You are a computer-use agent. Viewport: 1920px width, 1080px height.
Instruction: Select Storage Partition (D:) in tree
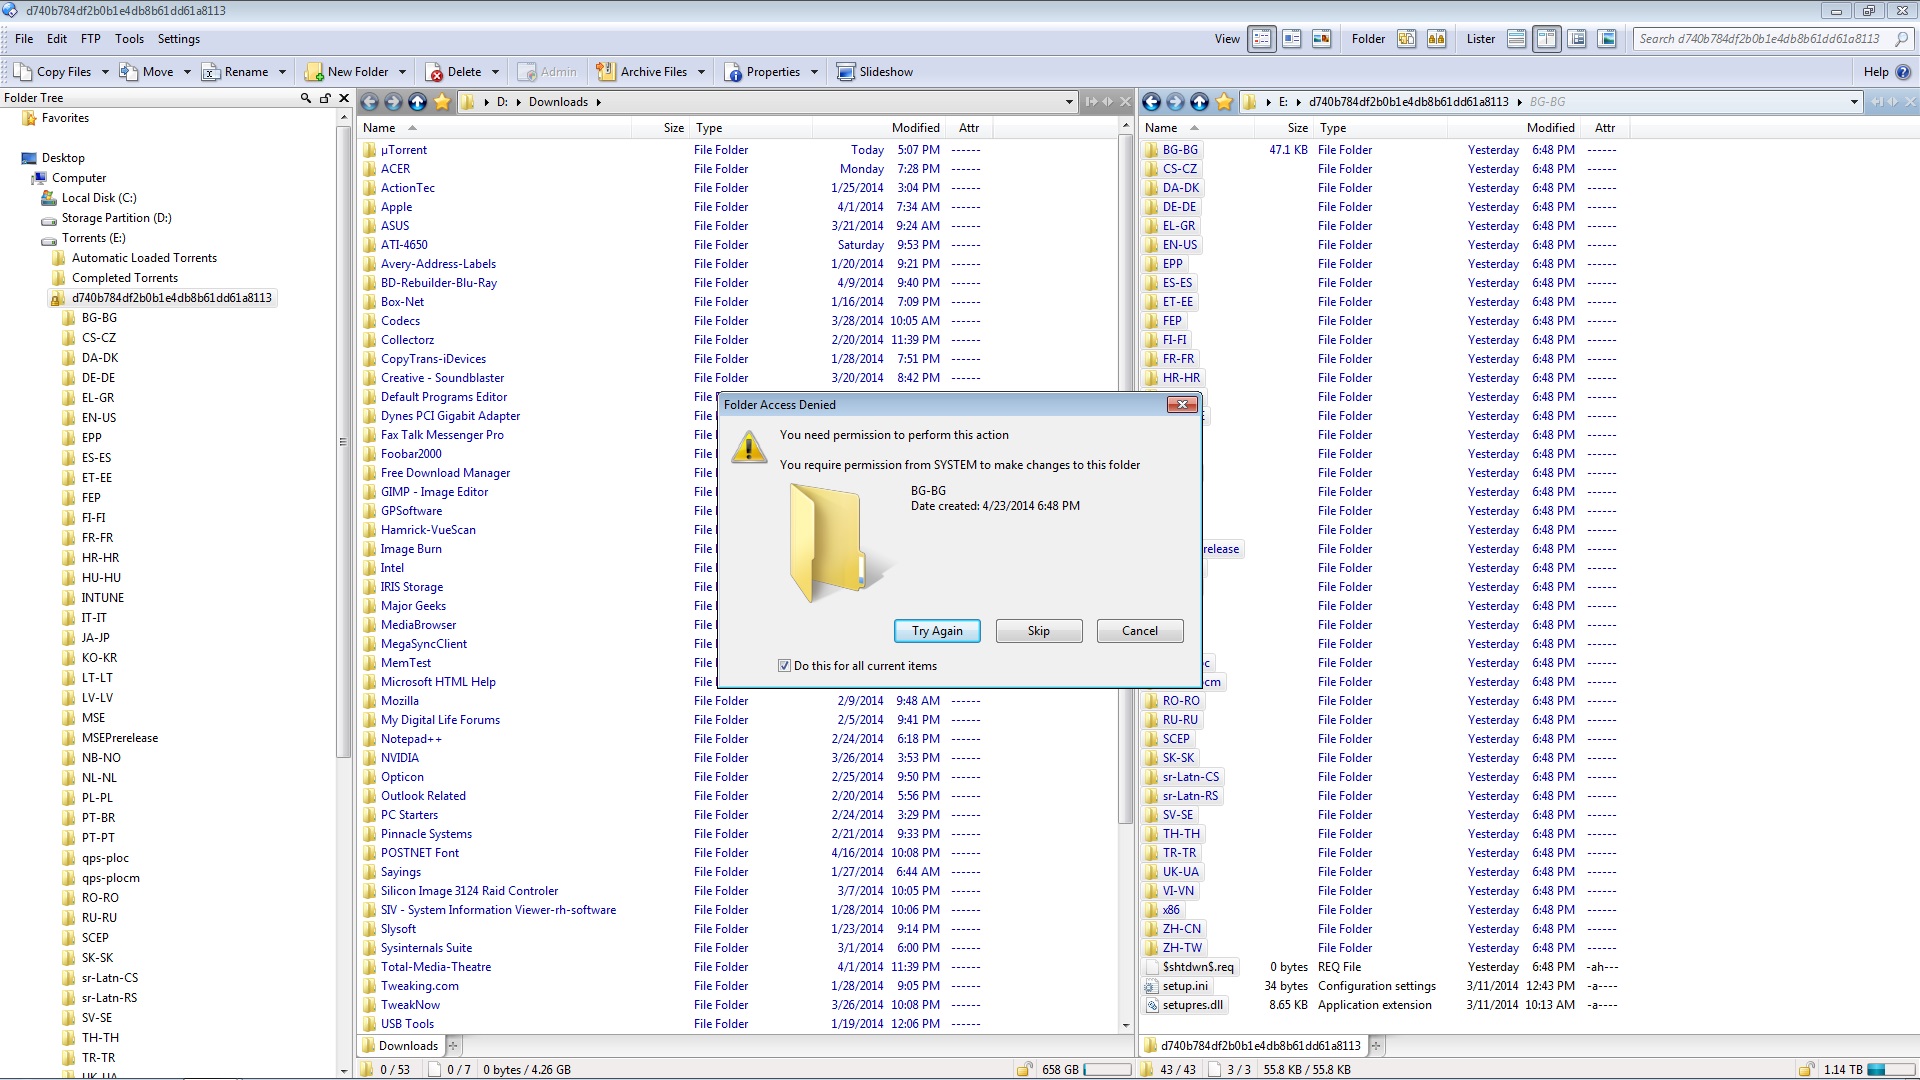click(117, 218)
